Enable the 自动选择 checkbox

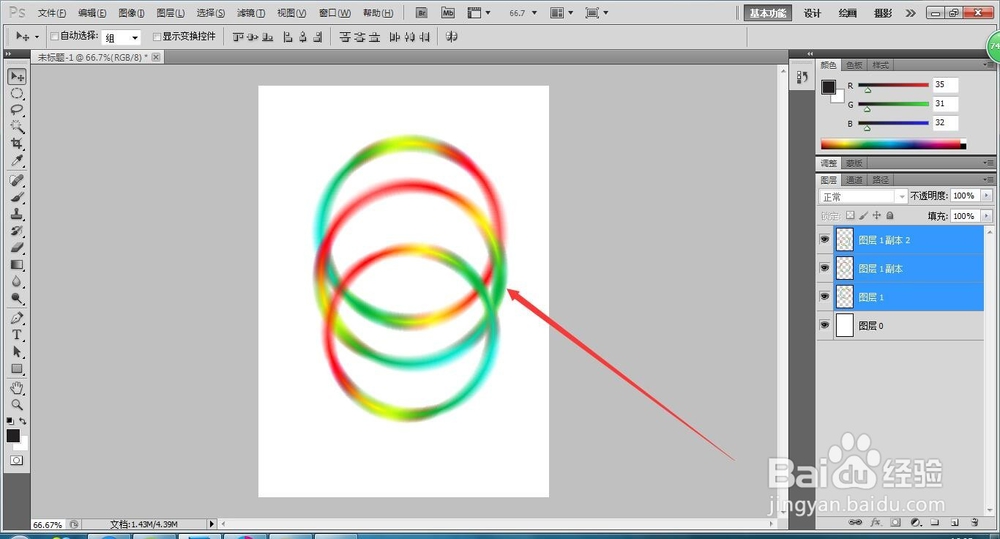(54, 36)
